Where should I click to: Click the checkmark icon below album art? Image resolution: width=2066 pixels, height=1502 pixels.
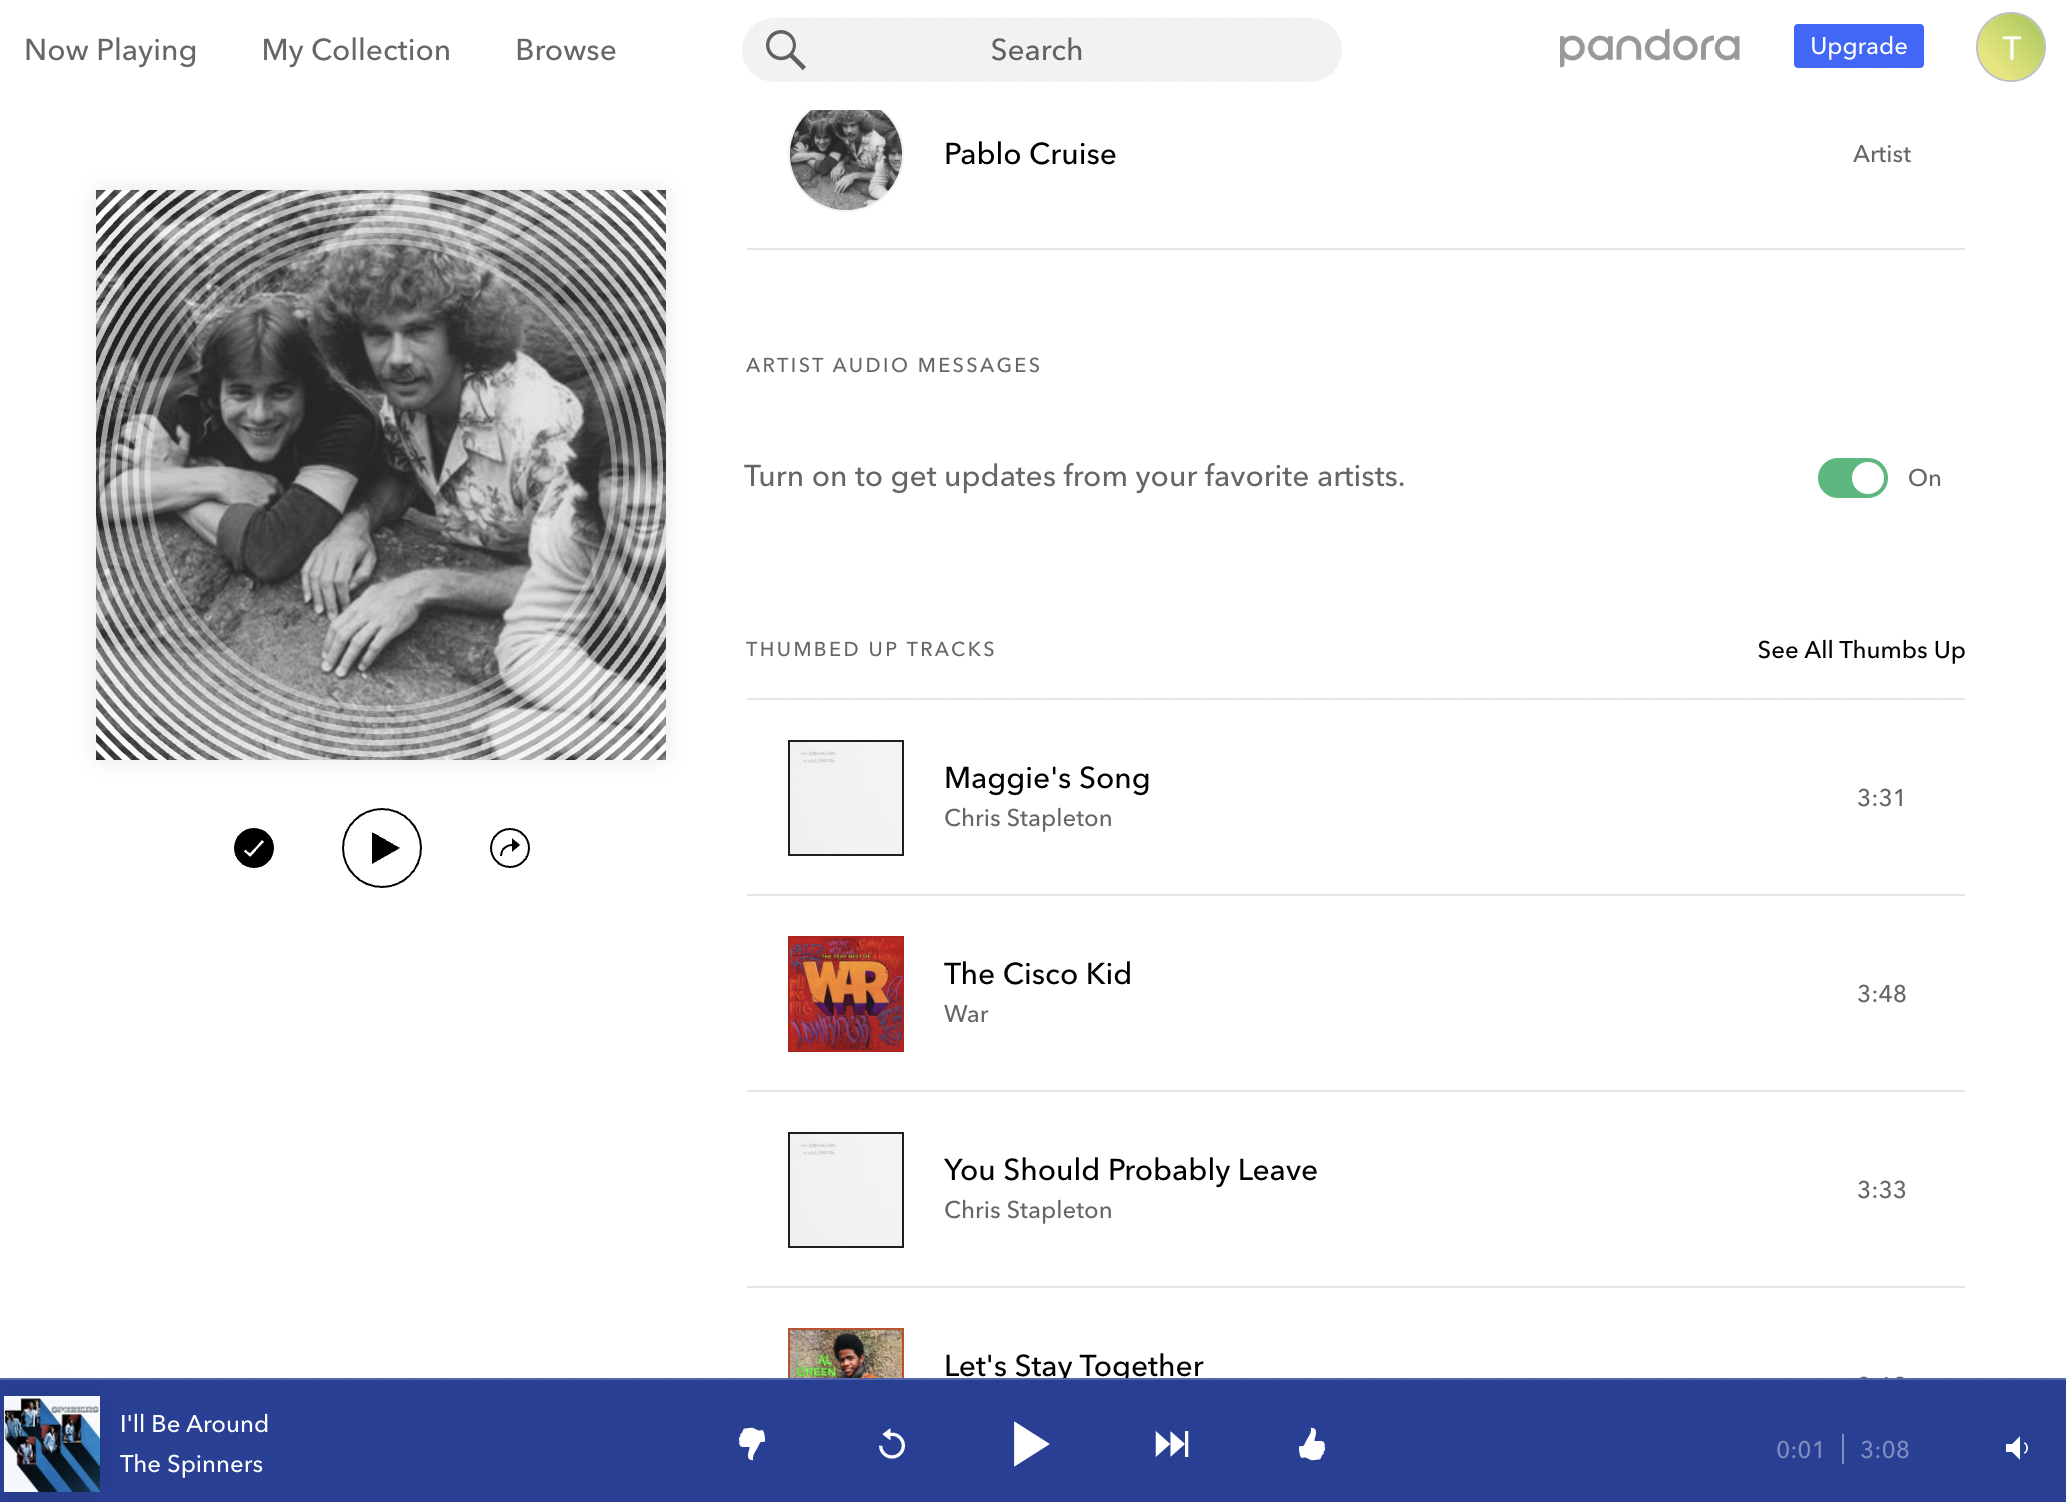pyautogui.click(x=253, y=847)
